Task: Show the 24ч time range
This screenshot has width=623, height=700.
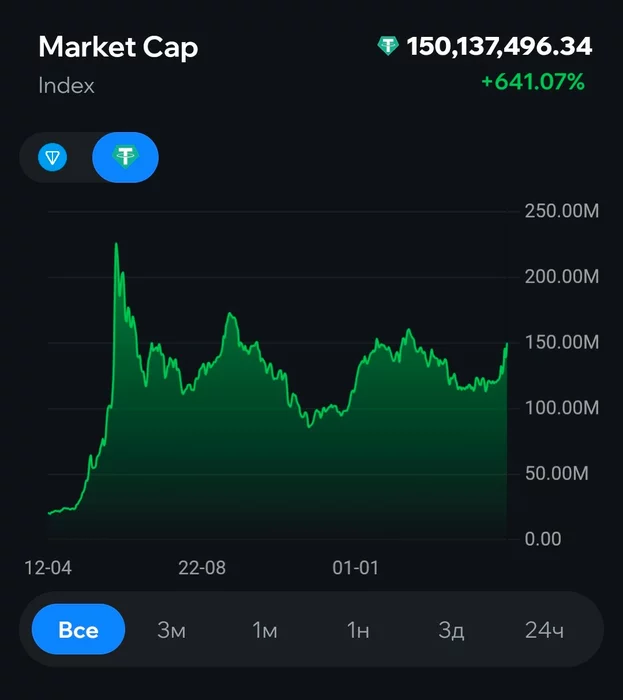Action: tap(544, 630)
